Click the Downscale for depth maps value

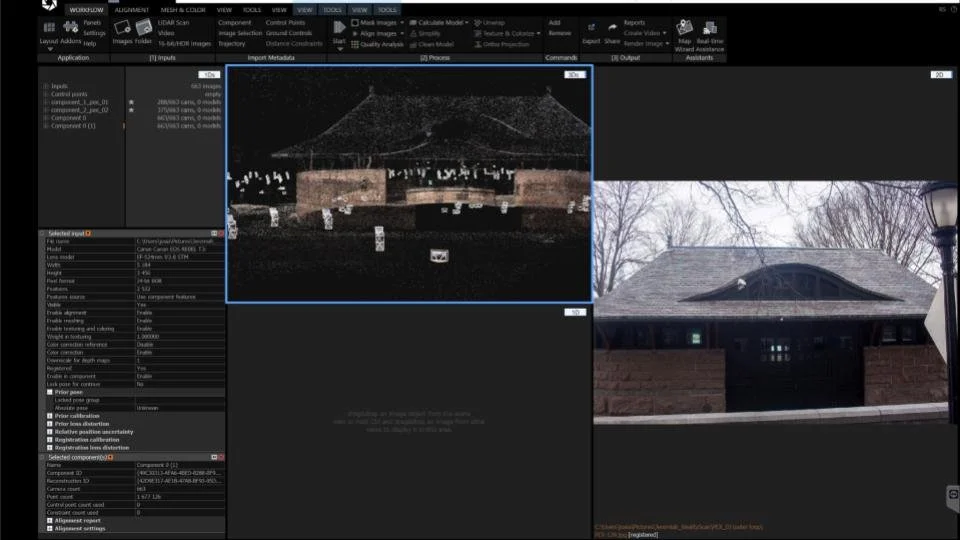pyautogui.click(x=179, y=361)
